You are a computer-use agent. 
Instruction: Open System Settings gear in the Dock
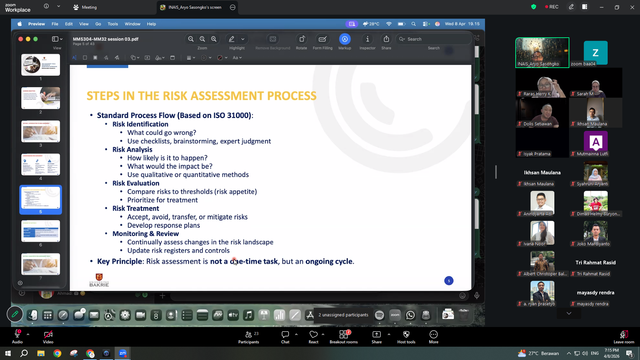pos(125,315)
